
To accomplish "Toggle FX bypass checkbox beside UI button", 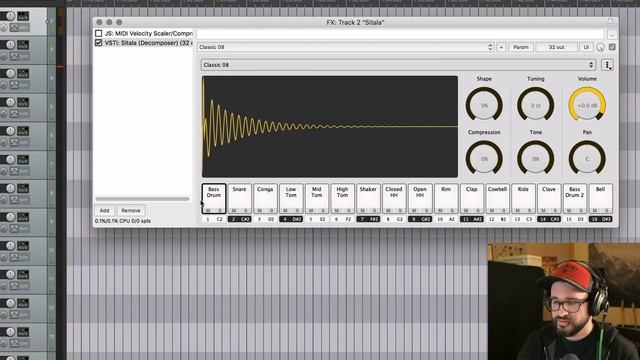I will tap(612, 47).
